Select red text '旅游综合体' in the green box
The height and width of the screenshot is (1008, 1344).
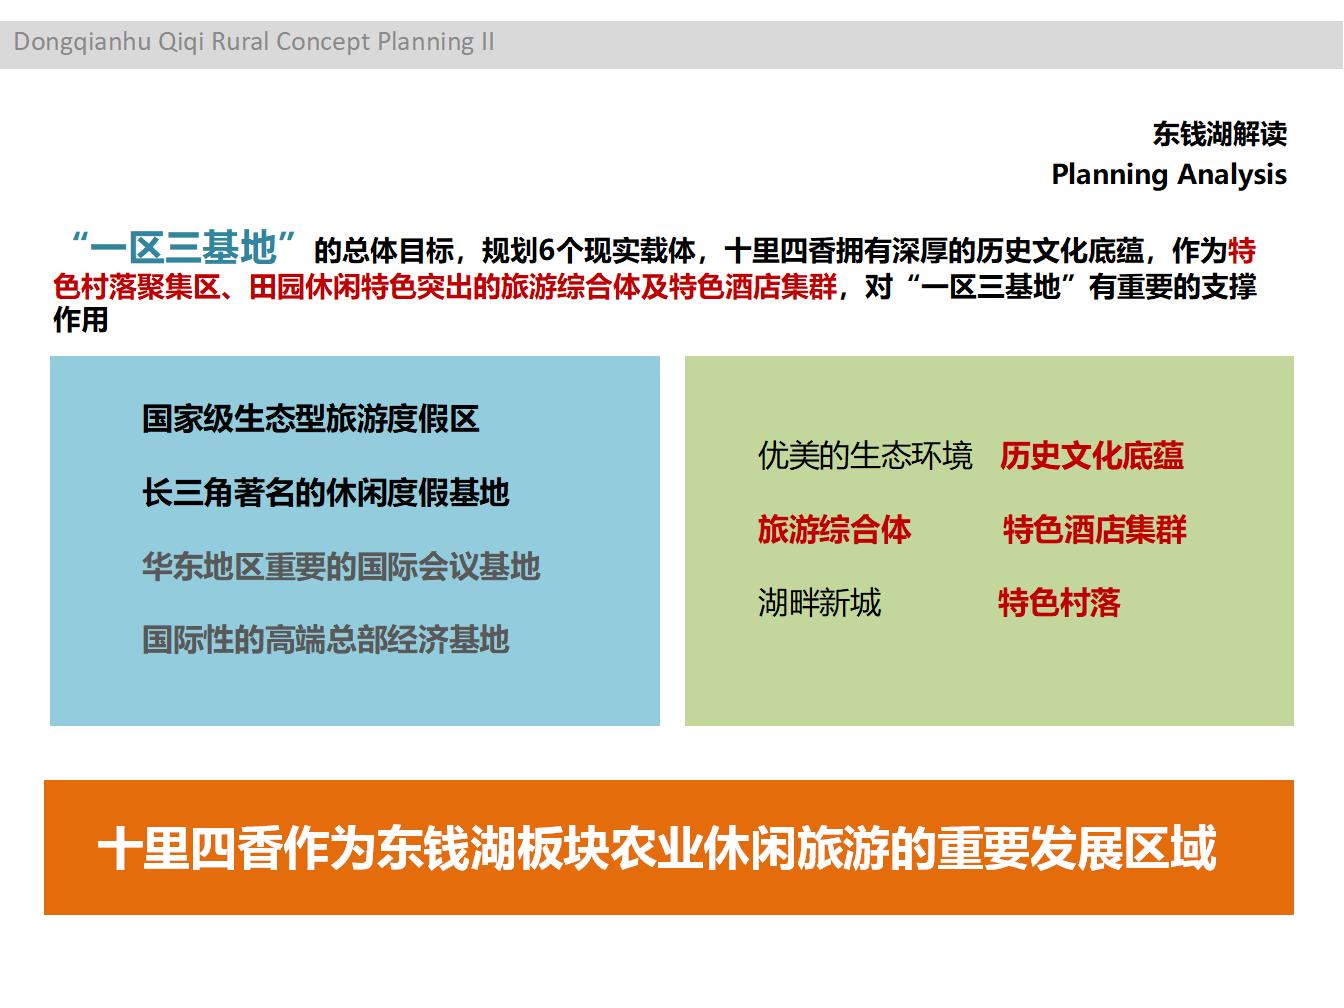click(834, 529)
